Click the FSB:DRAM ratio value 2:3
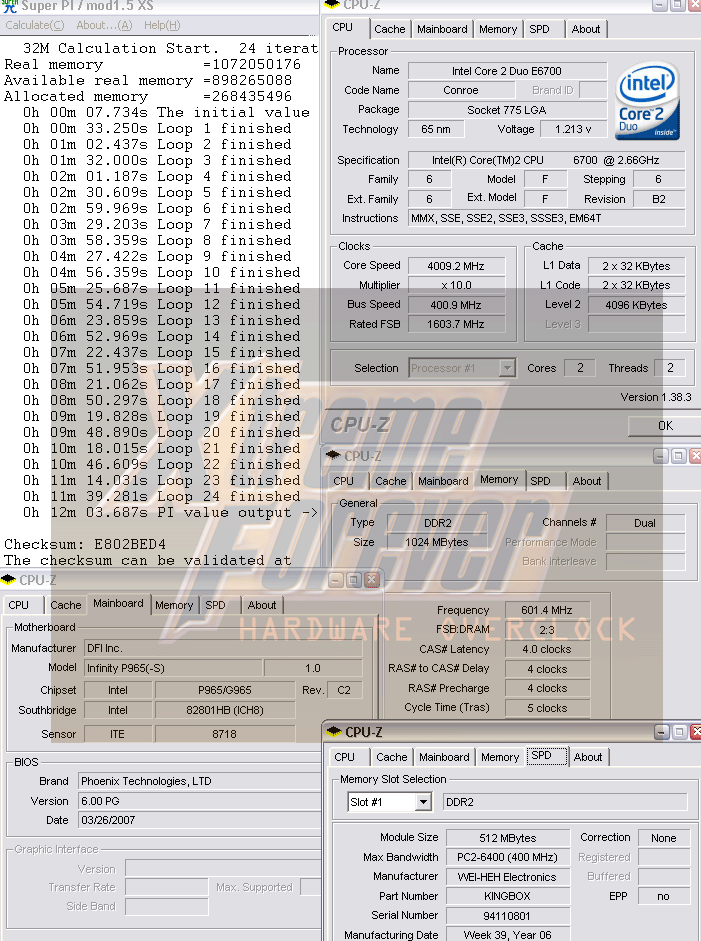Image resolution: width=701 pixels, height=941 pixels. [547, 630]
